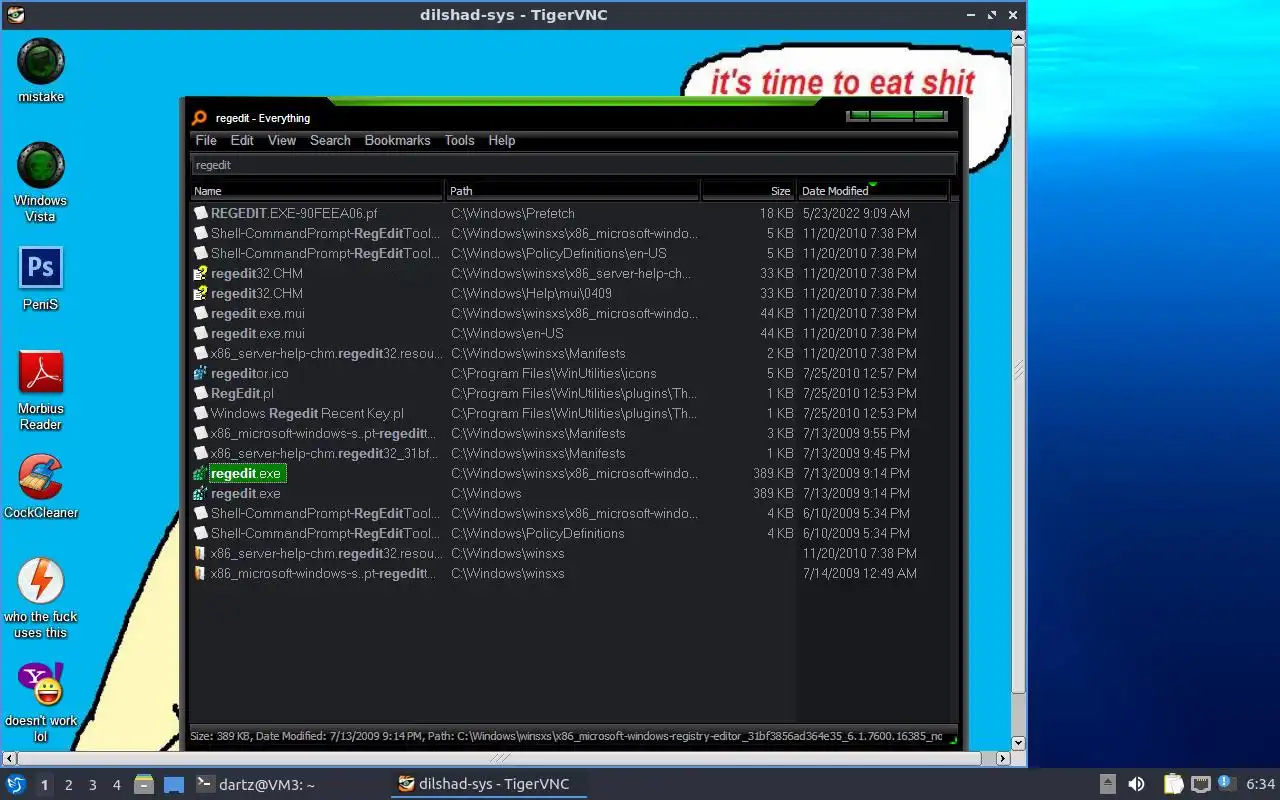Click the VNC vertical scrollbar down arrow
Screen dimensions: 1280x800
click(x=1018, y=743)
